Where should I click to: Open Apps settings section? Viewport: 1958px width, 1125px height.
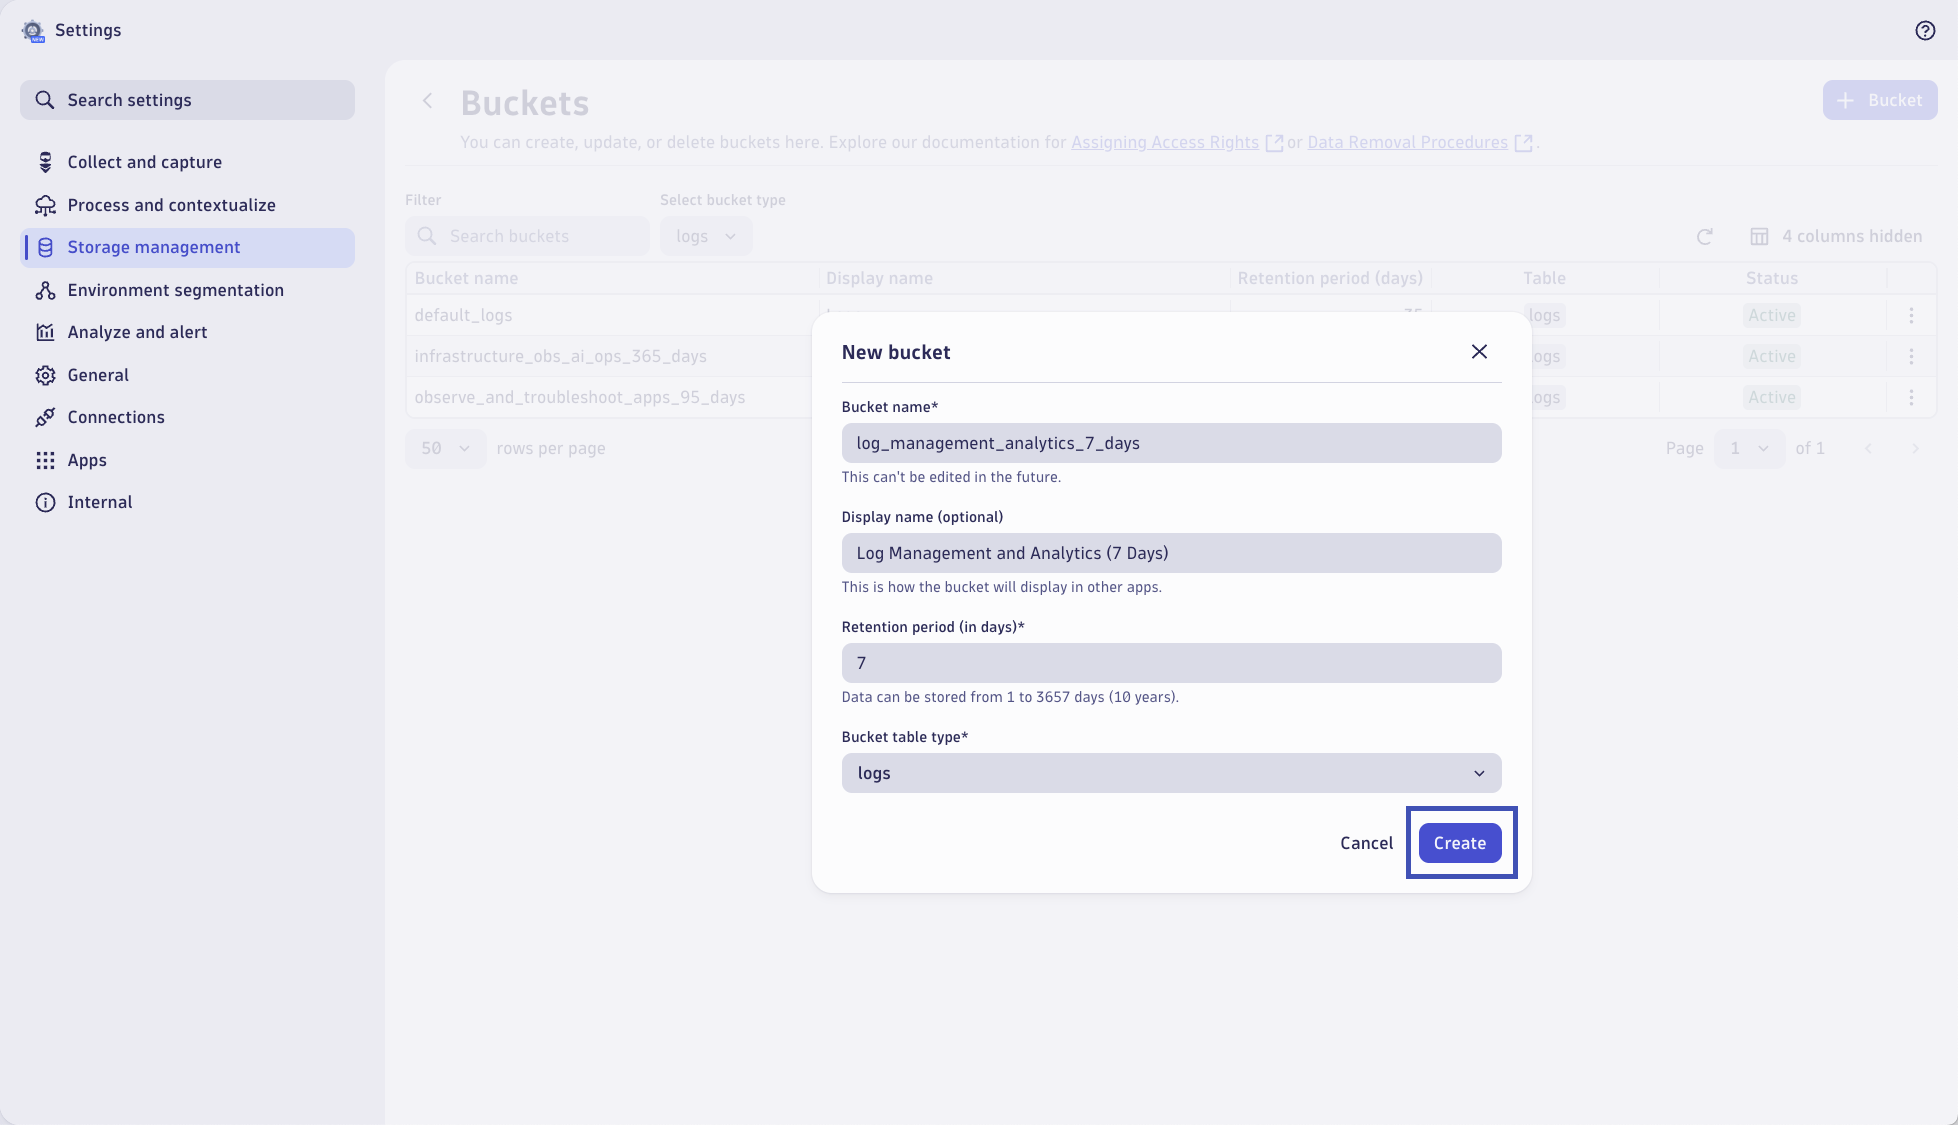pyautogui.click(x=187, y=460)
